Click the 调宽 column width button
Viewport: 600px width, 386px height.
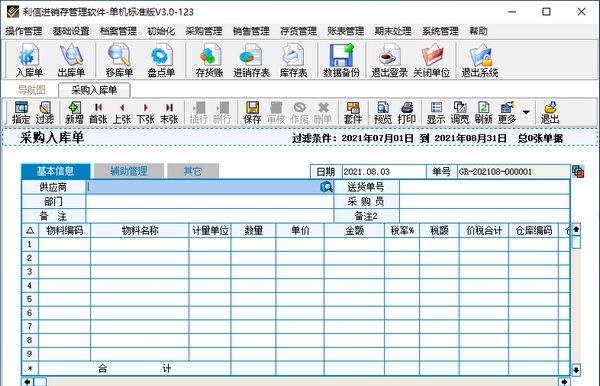tap(460, 113)
